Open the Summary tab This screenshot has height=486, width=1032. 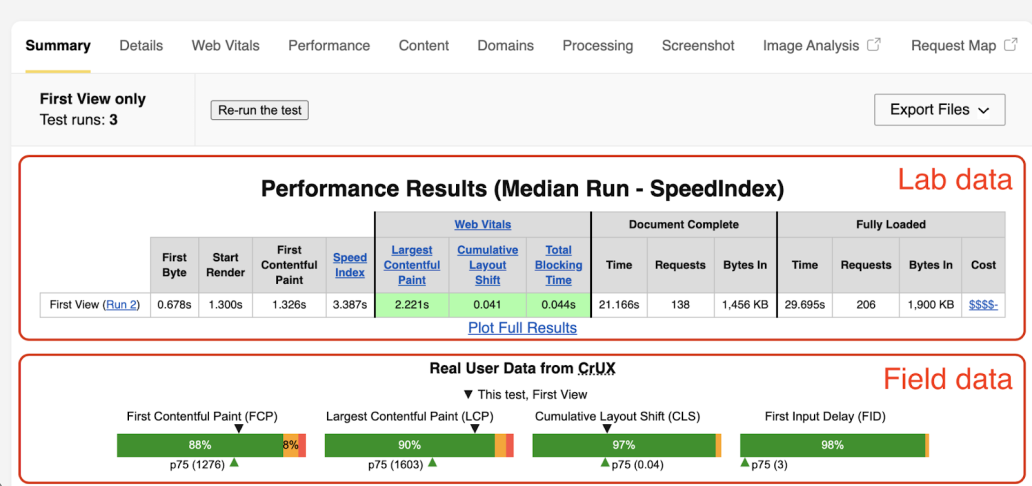(58, 45)
